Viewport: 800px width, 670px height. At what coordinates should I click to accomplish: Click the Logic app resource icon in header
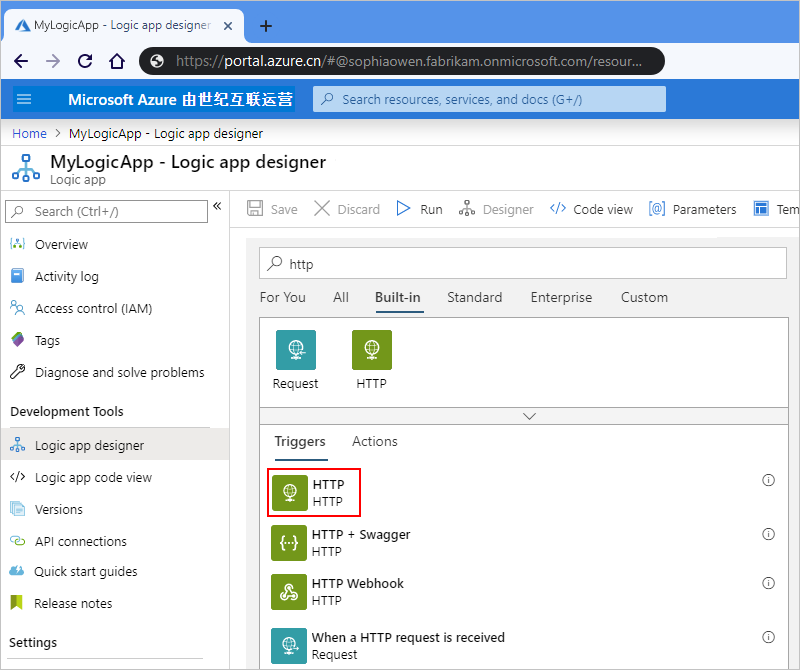(26, 168)
